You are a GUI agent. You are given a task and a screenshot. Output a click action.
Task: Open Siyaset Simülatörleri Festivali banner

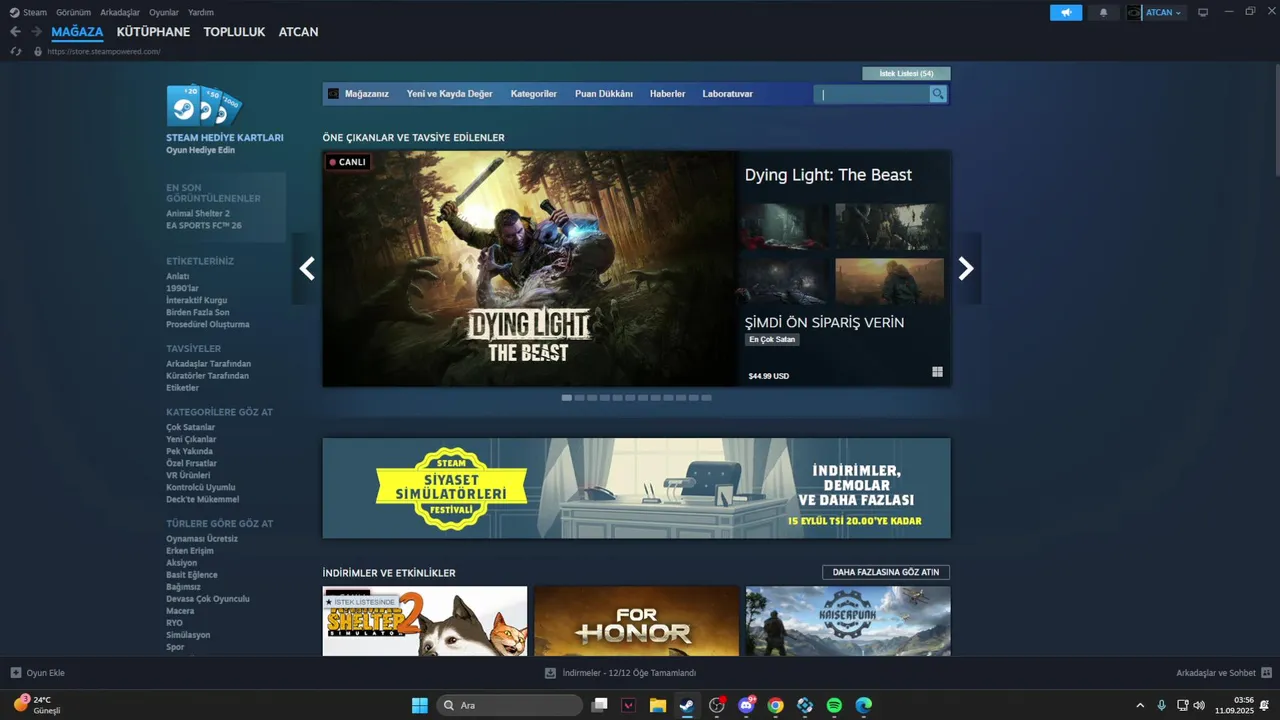click(x=636, y=488)
